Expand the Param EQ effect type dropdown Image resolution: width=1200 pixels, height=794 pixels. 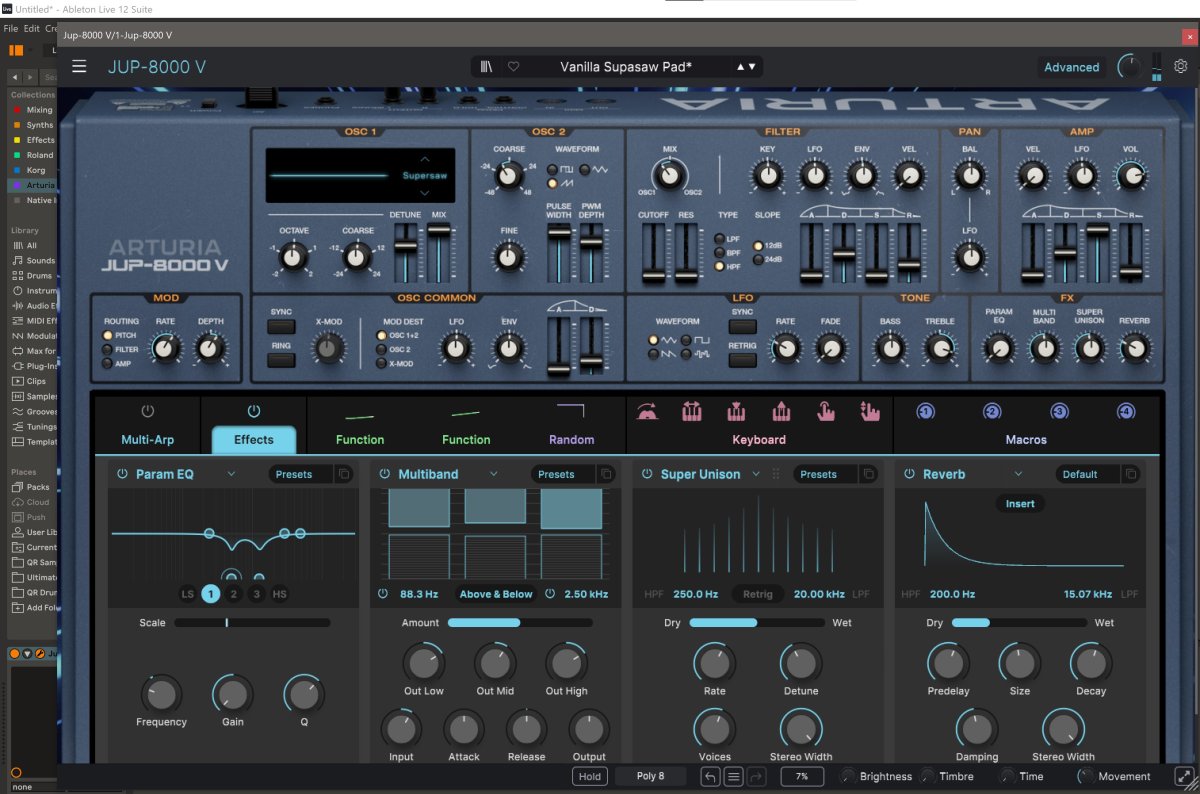pos(231,474)
